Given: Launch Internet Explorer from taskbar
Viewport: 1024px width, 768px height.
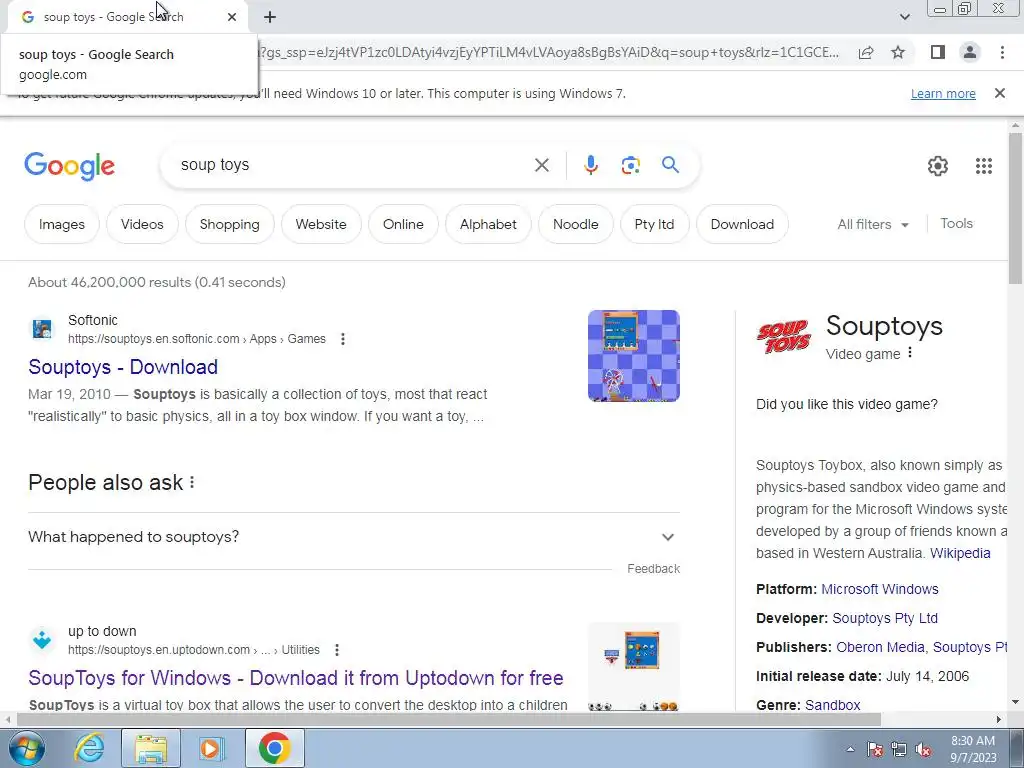Looking at the screenshot, I should click(x=89, y=748).
